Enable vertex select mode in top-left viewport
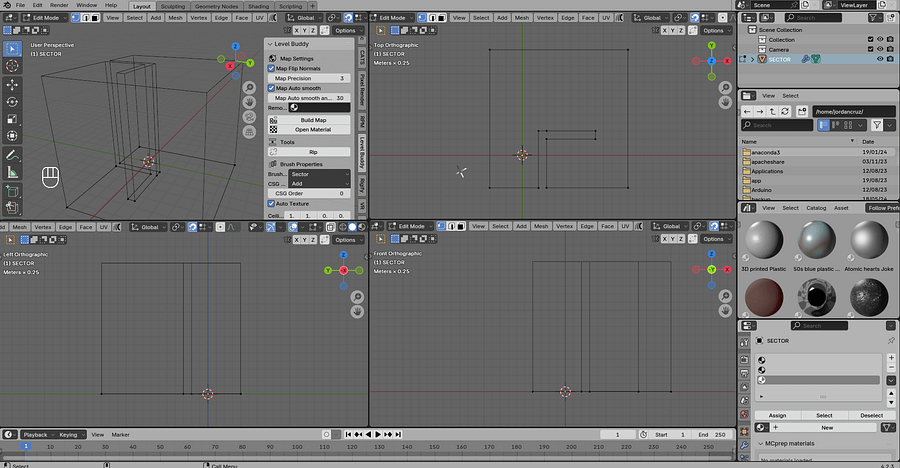 (75, 18)
